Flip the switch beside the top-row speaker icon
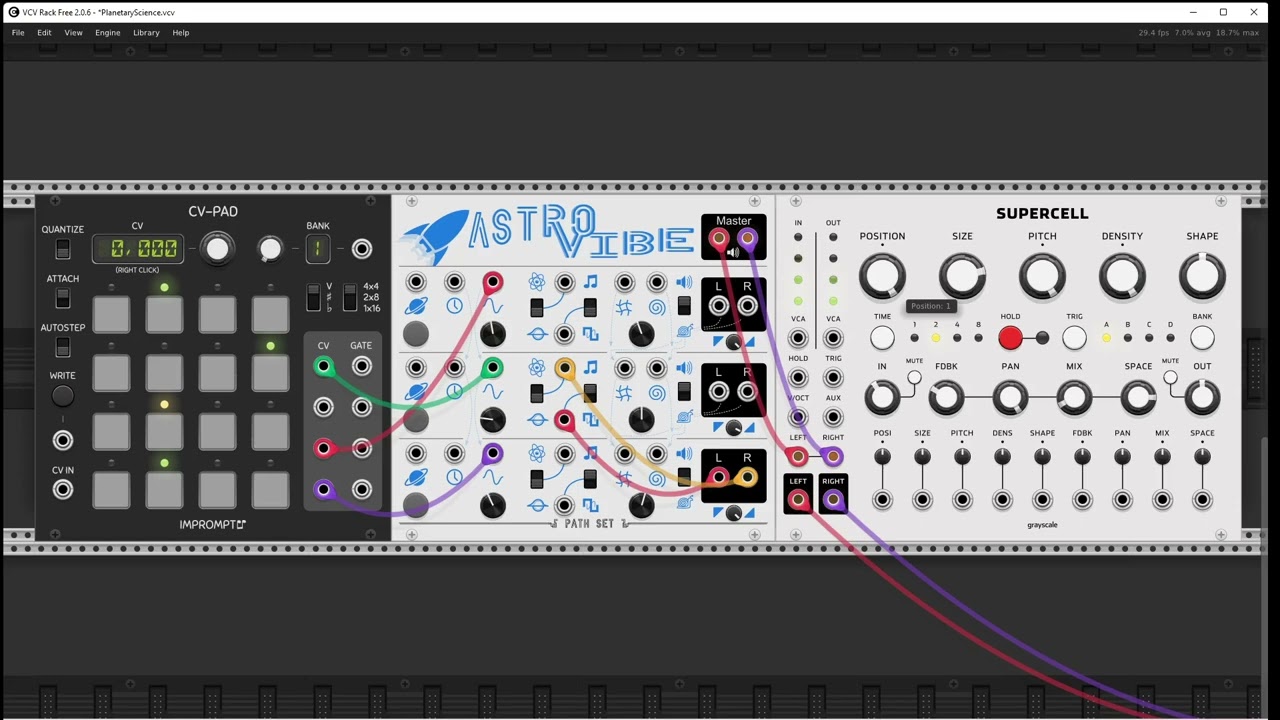 coord(684,306)
